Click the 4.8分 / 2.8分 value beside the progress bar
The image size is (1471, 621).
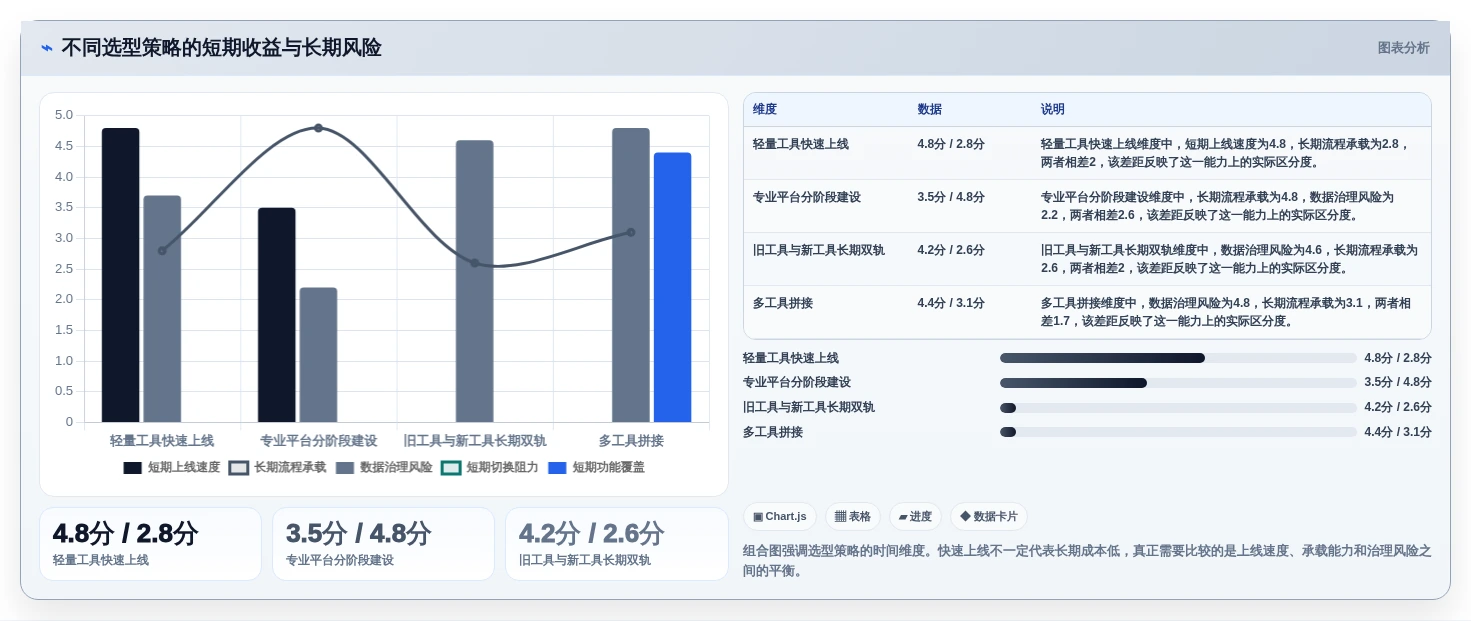pyautogui.click(x=1398, y=358)
